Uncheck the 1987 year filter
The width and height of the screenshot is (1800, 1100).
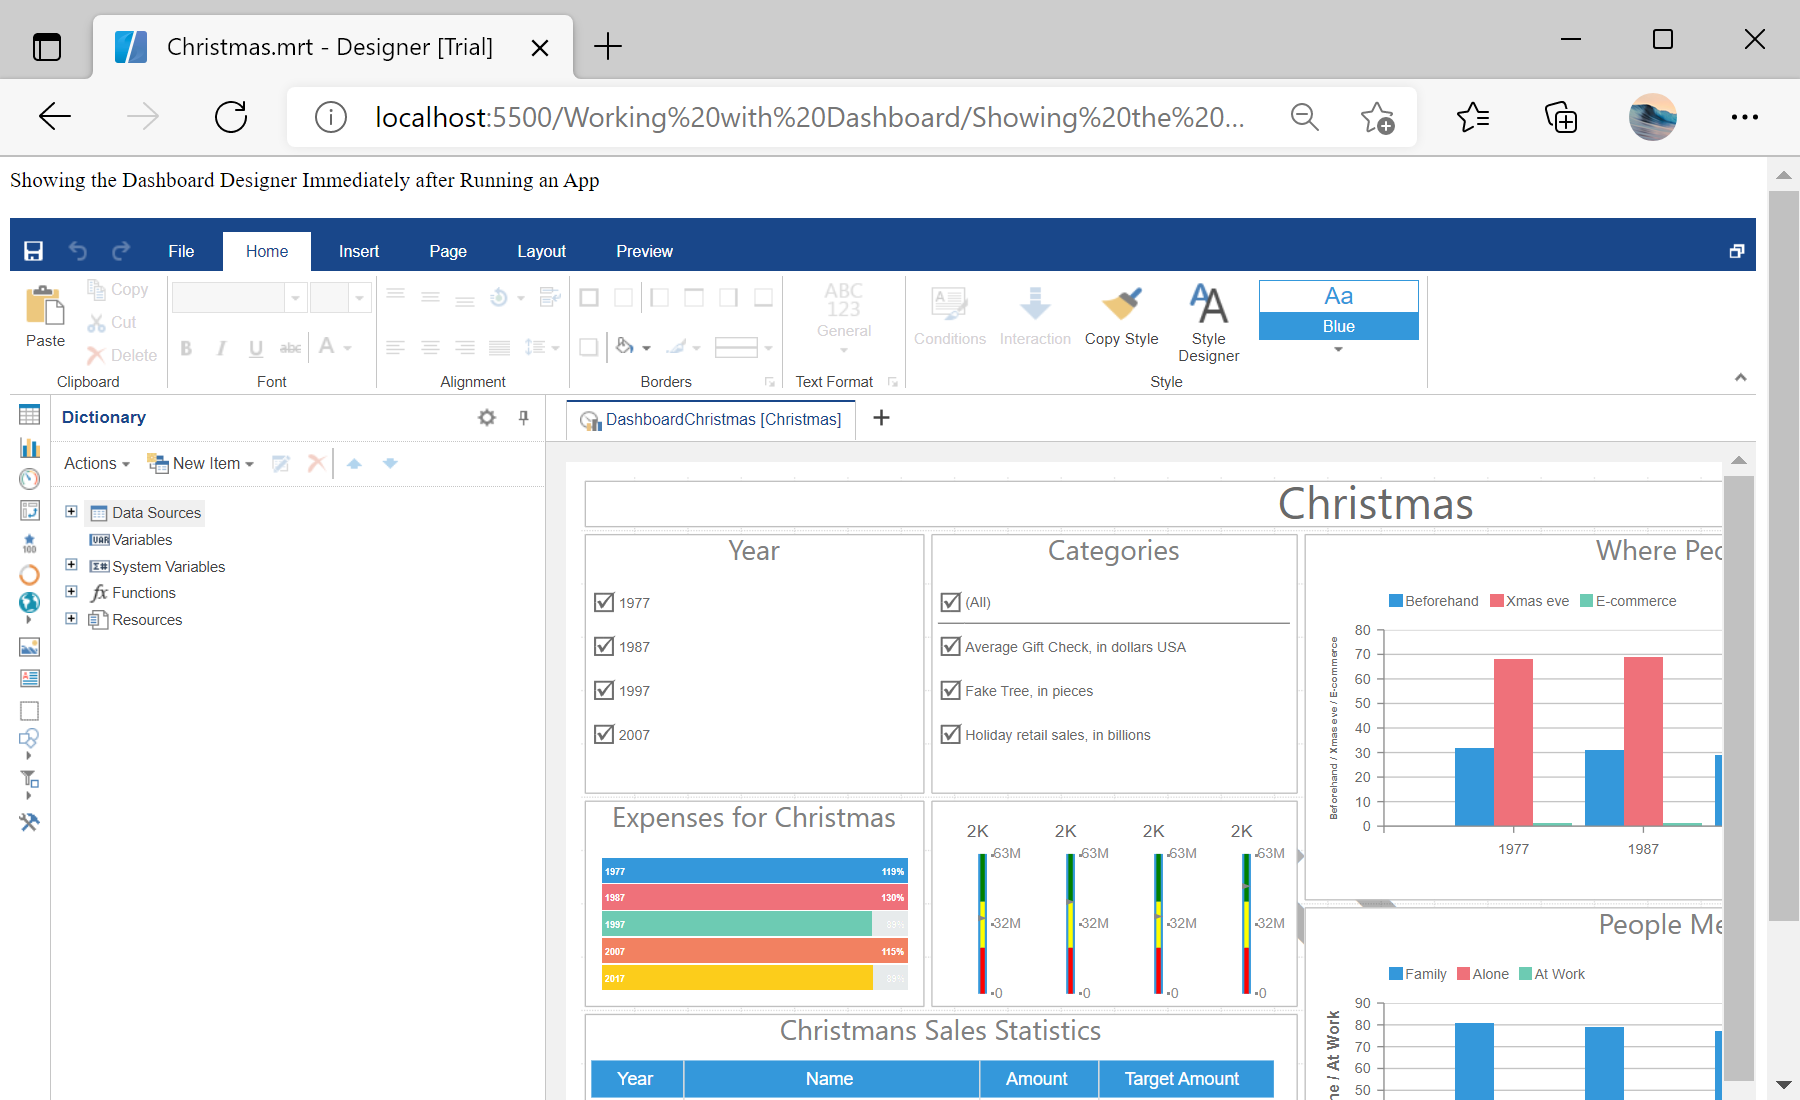tap(604, 646)
